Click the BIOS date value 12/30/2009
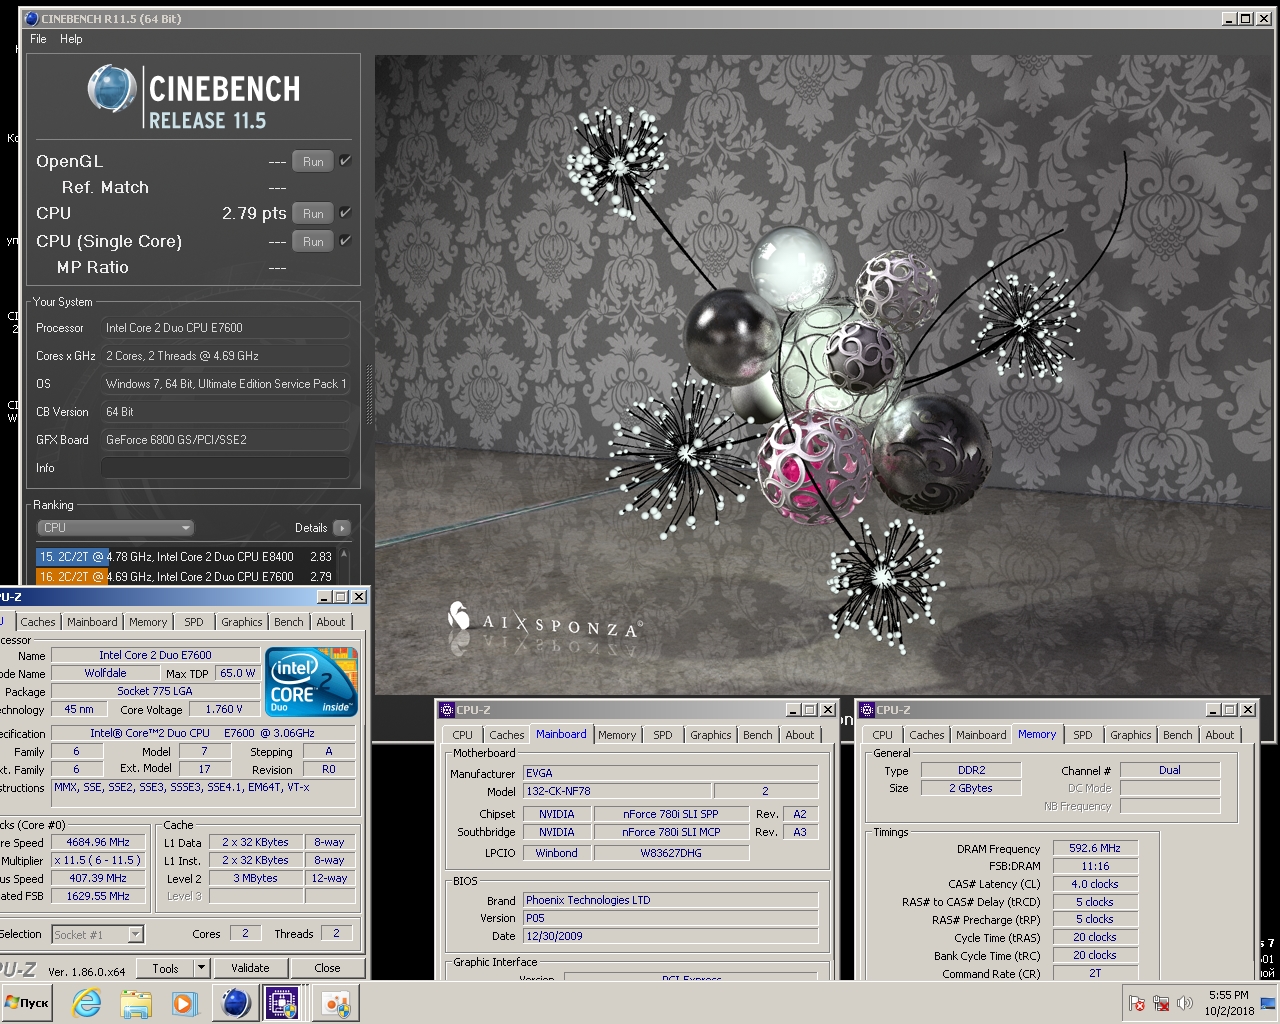Viewport: 1280px width, 1024px height. (x=671, y=936)
